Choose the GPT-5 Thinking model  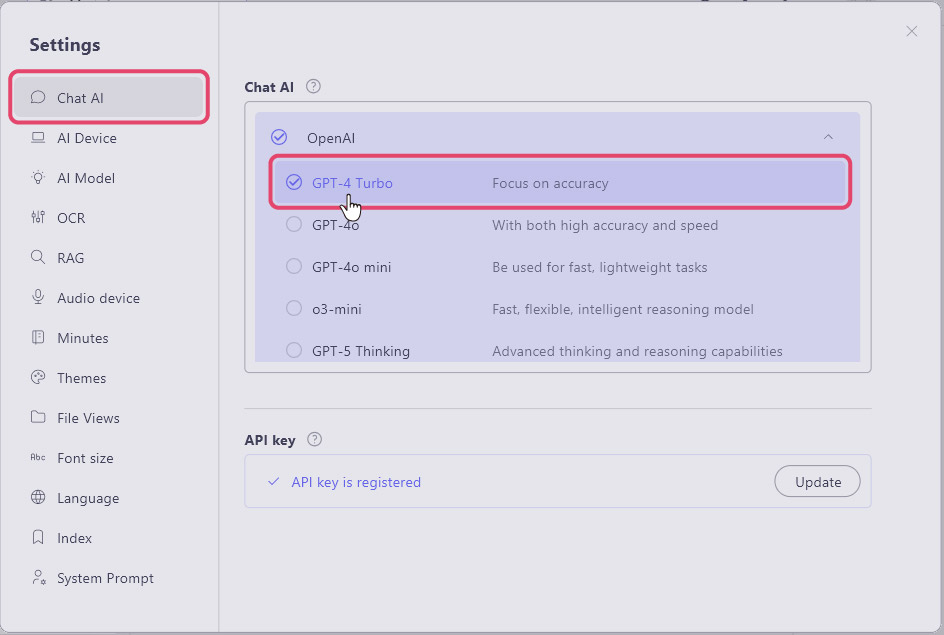[294, 350]
